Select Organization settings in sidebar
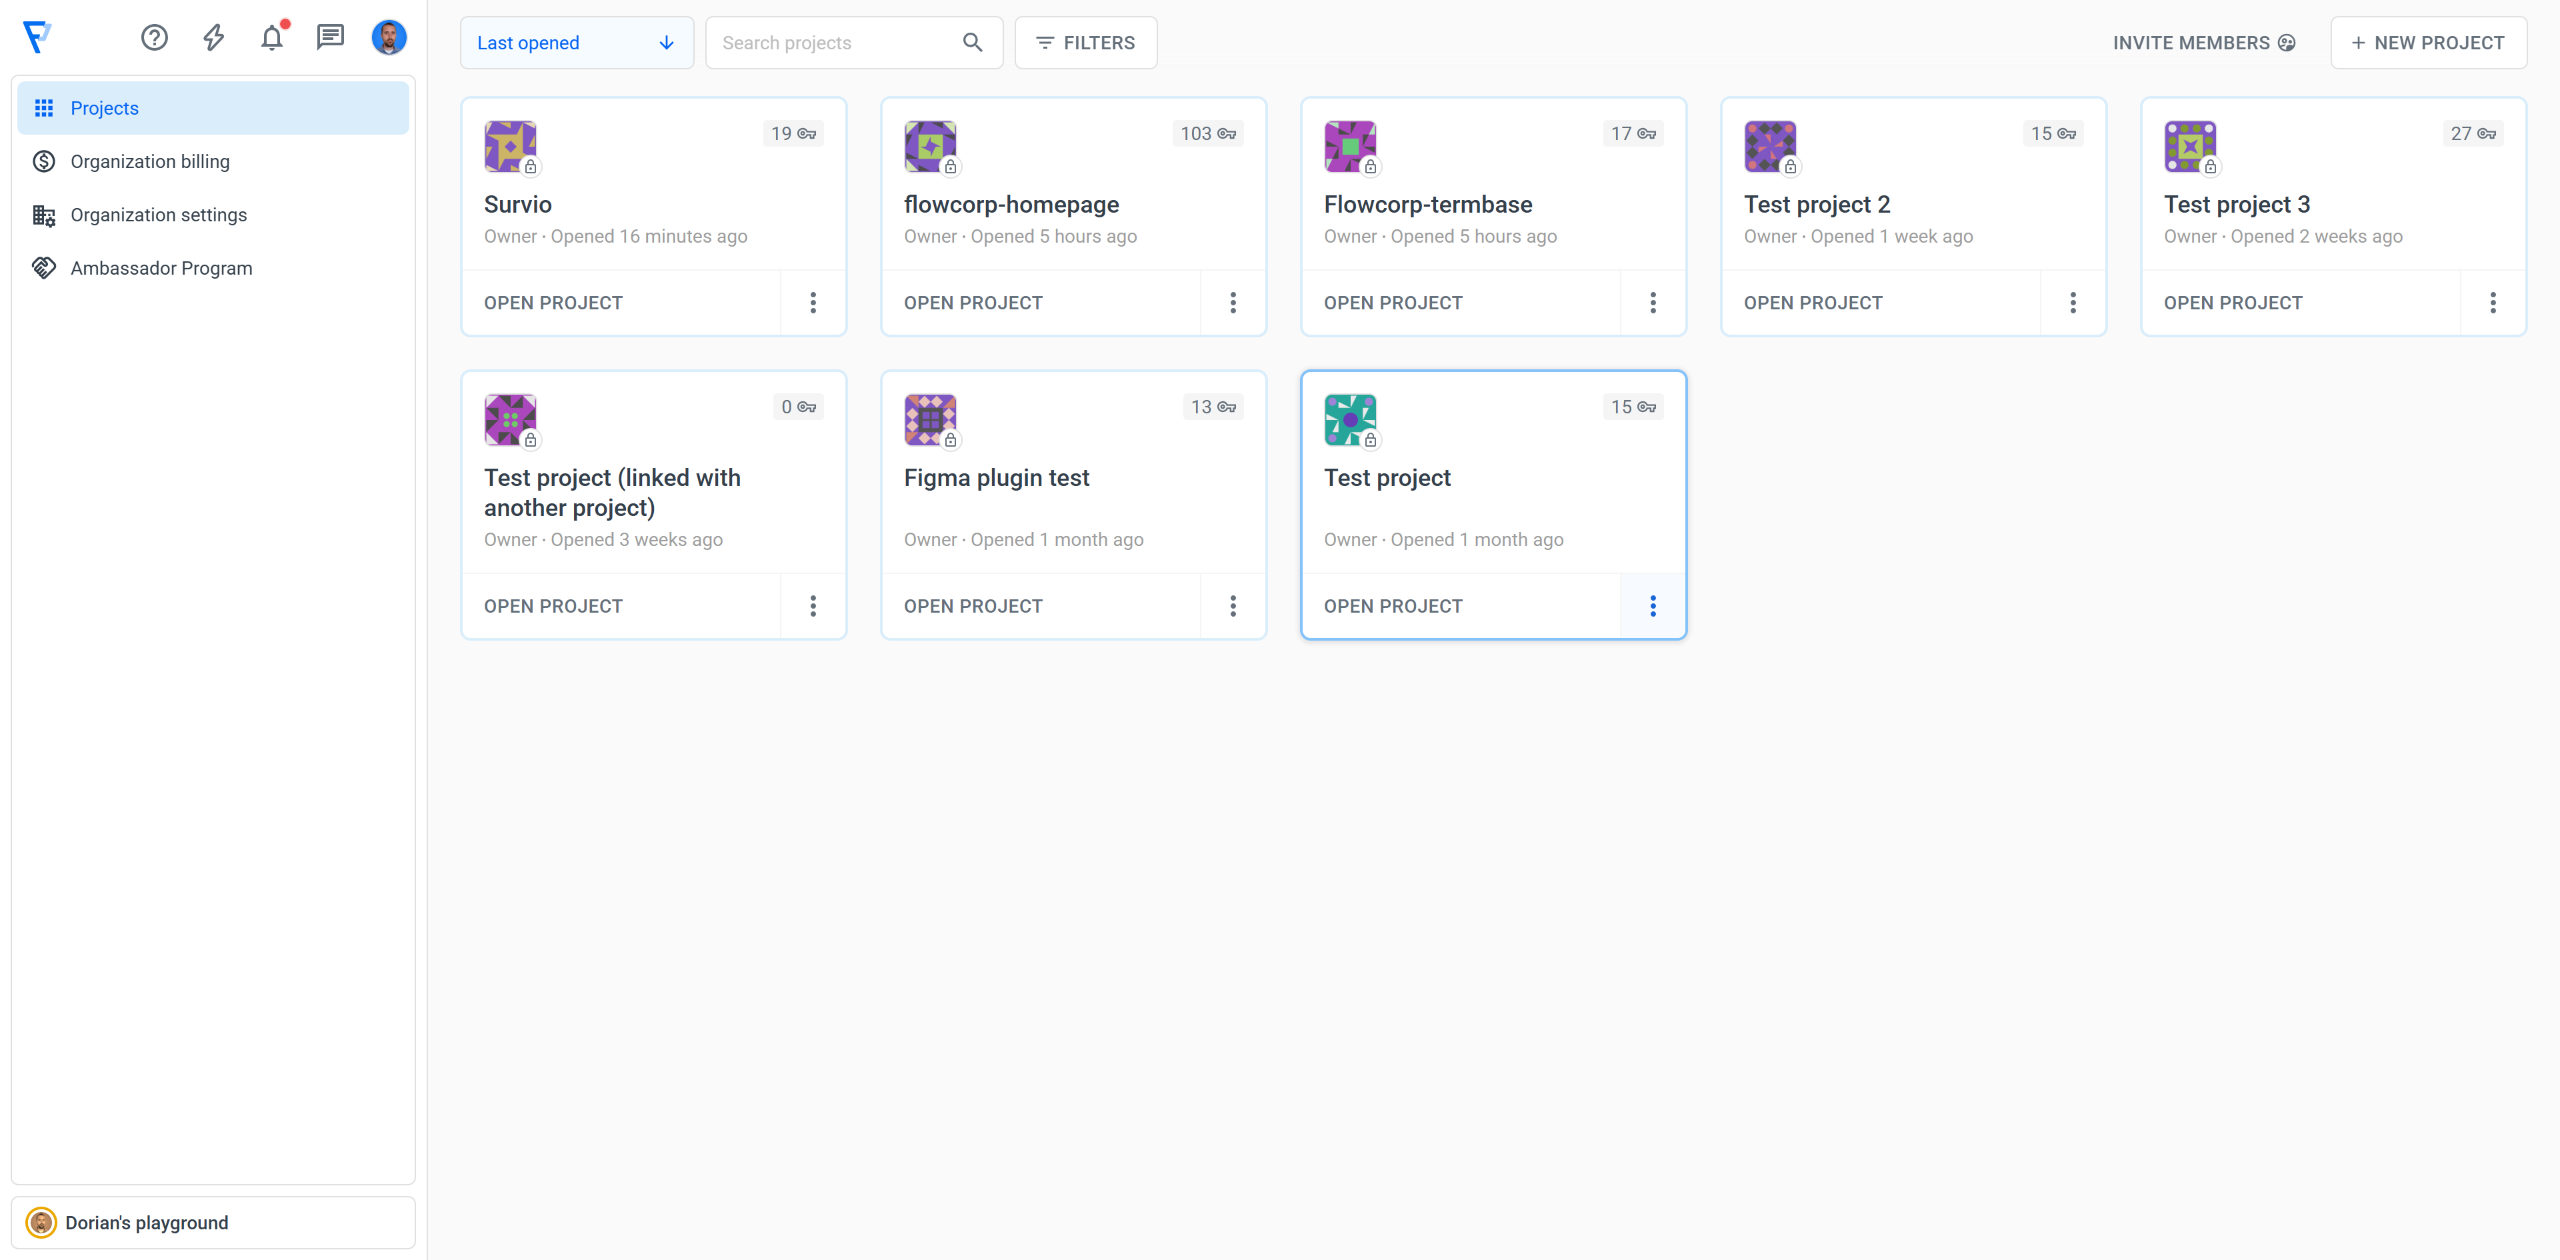The width and height of the screenshot is (2560, 1260). click(x=158, y=215)
